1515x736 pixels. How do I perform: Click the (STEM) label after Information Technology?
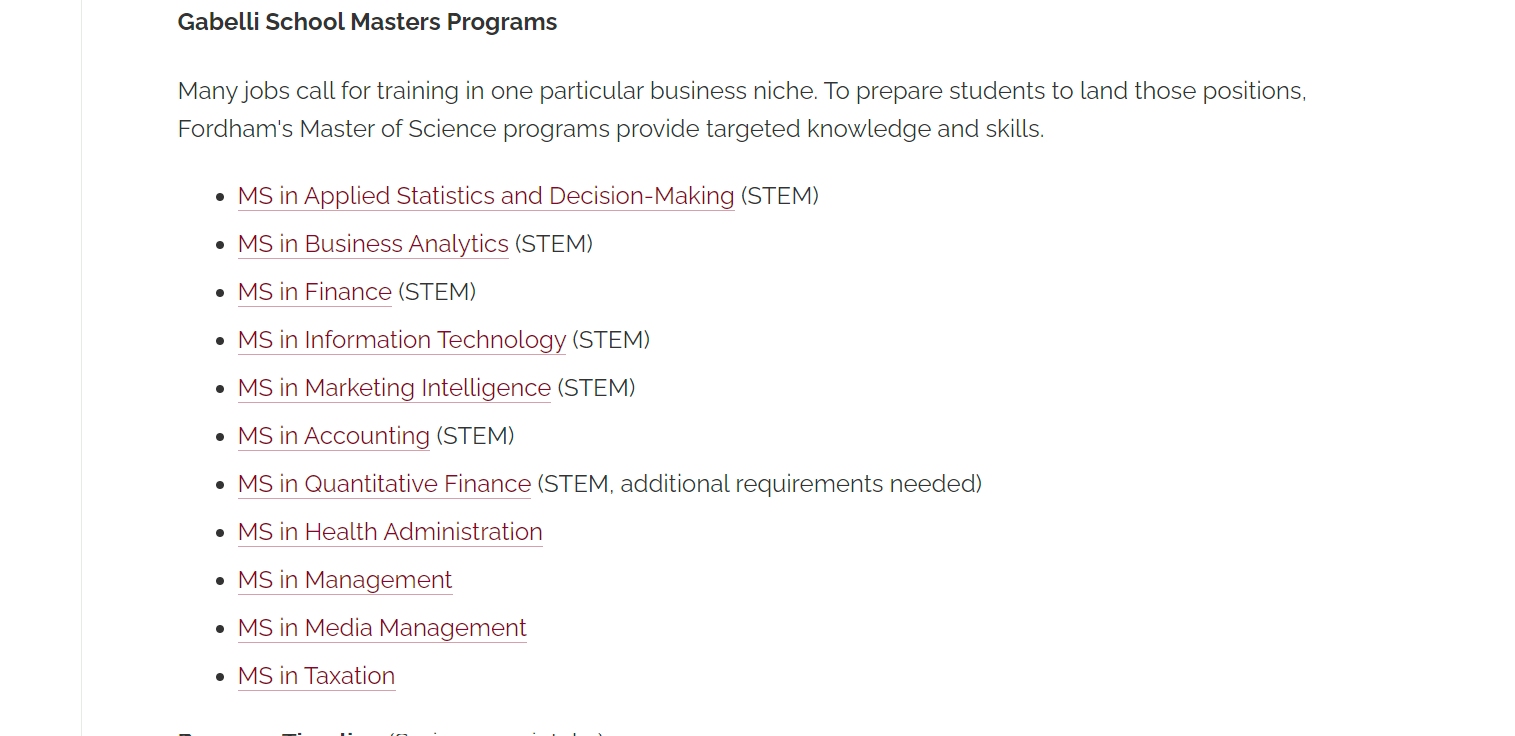[x=611, y=340]
